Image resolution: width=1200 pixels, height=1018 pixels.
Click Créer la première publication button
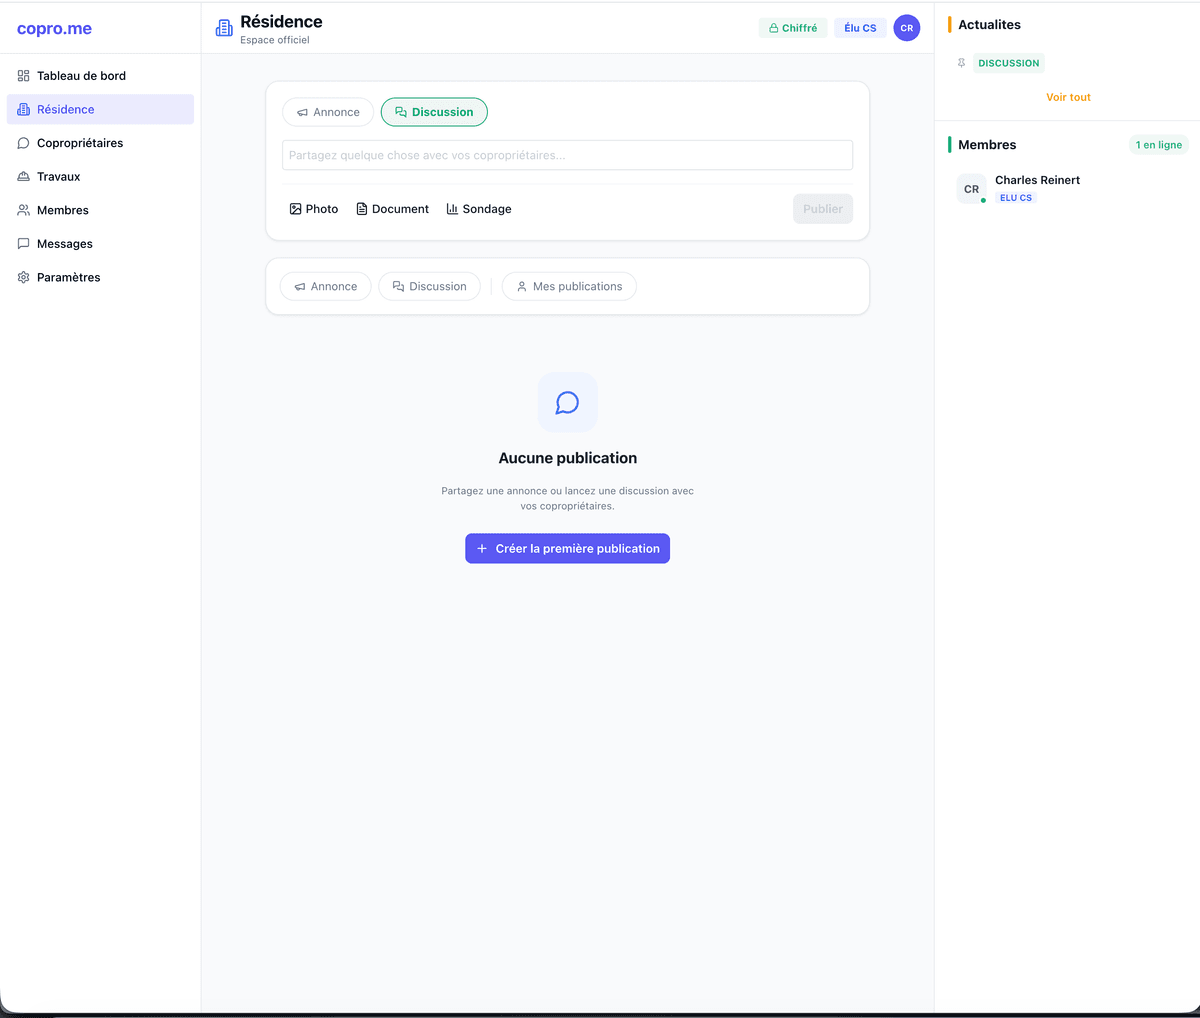tap(567, 549)
